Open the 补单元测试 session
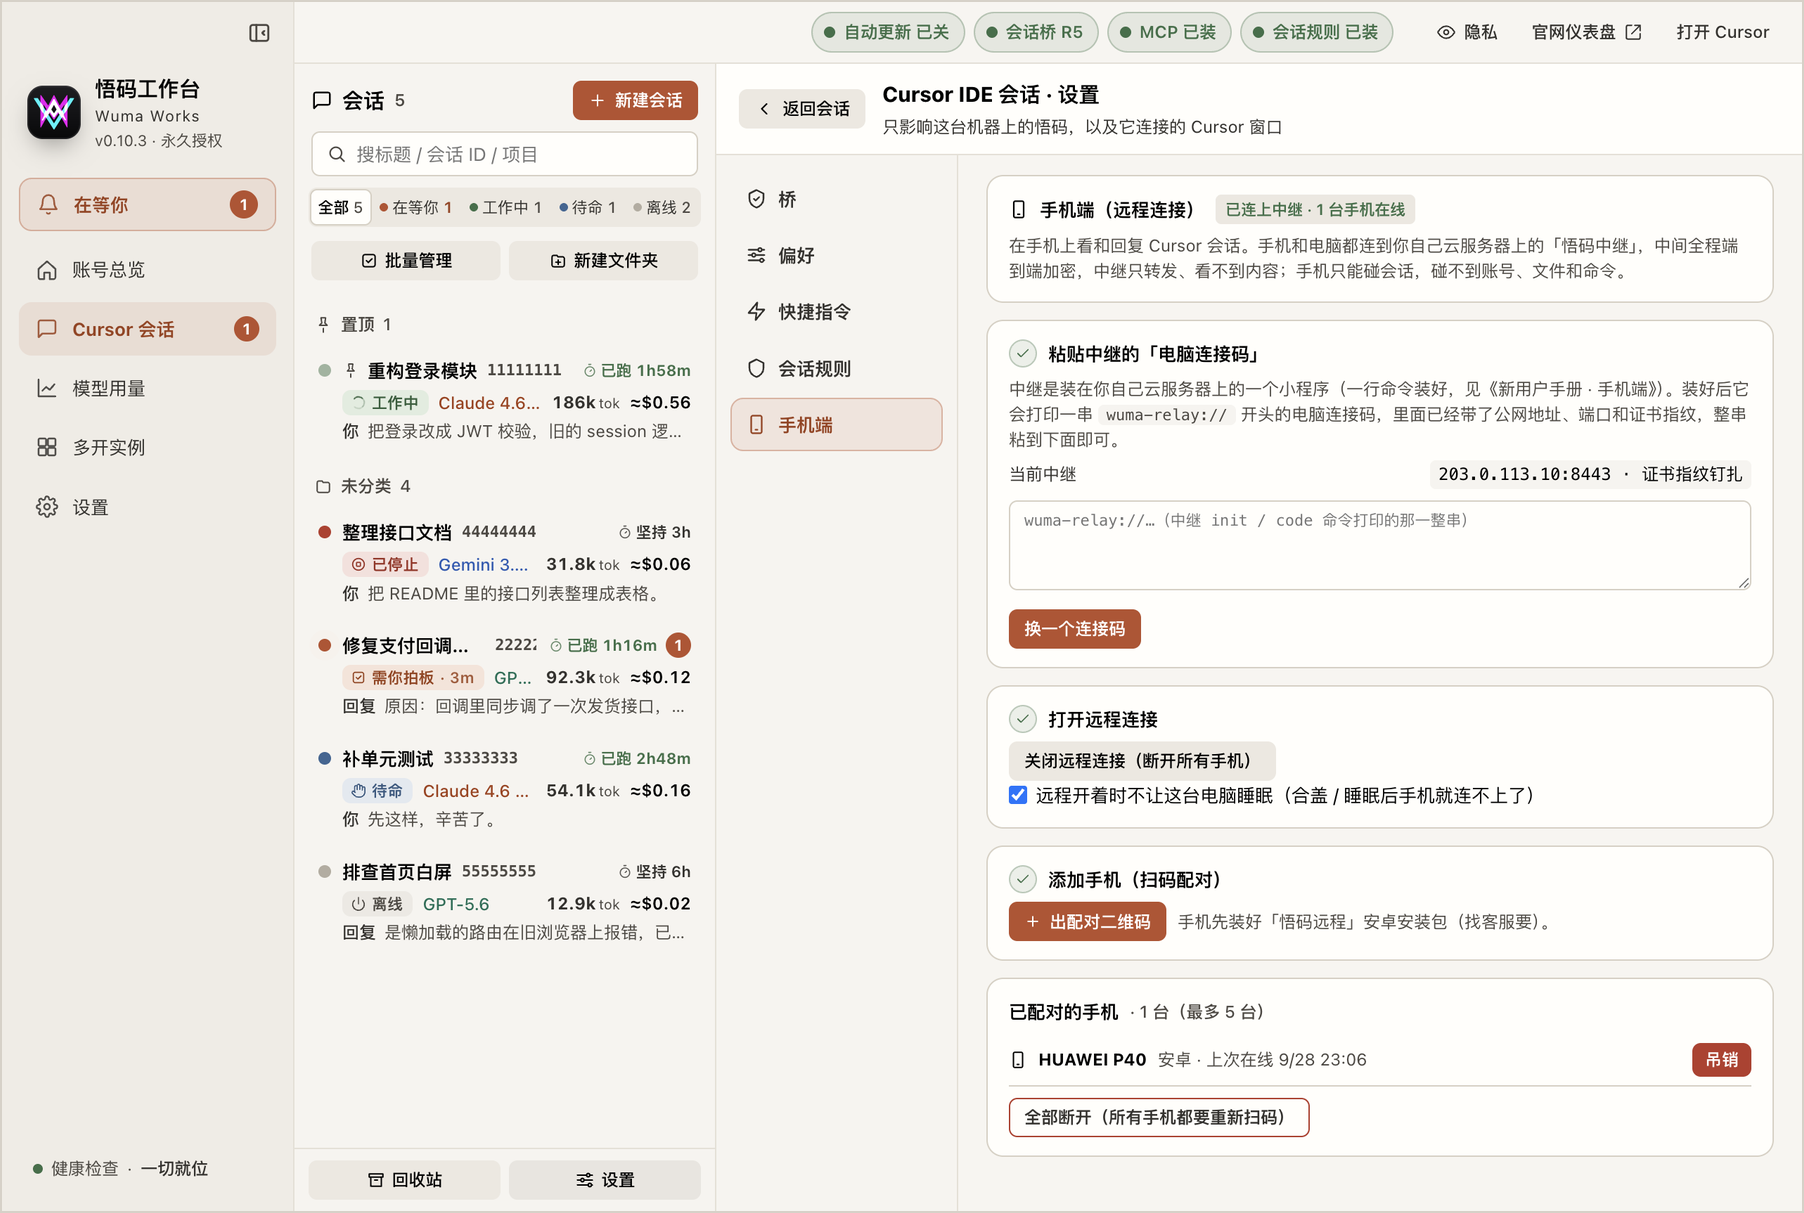Screen dimensions: 1804x1213 pyautogui.click(x=504, y=789)
